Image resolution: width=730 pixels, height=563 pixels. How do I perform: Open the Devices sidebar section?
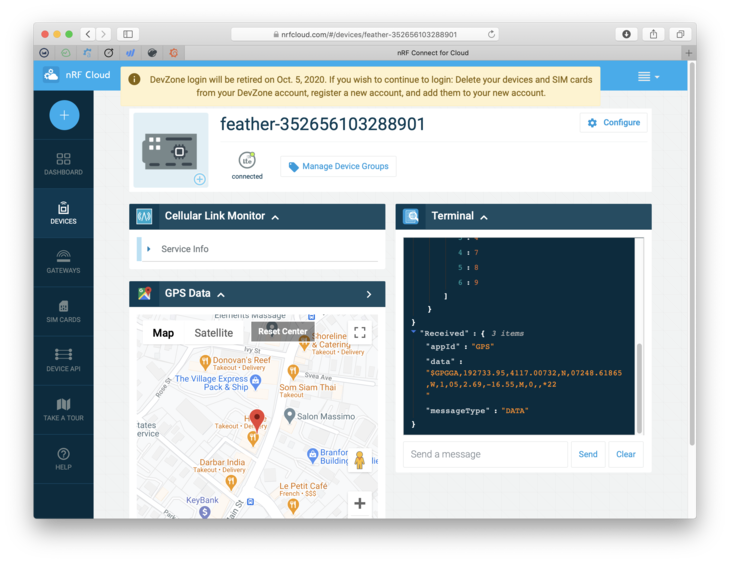point(63,213)
